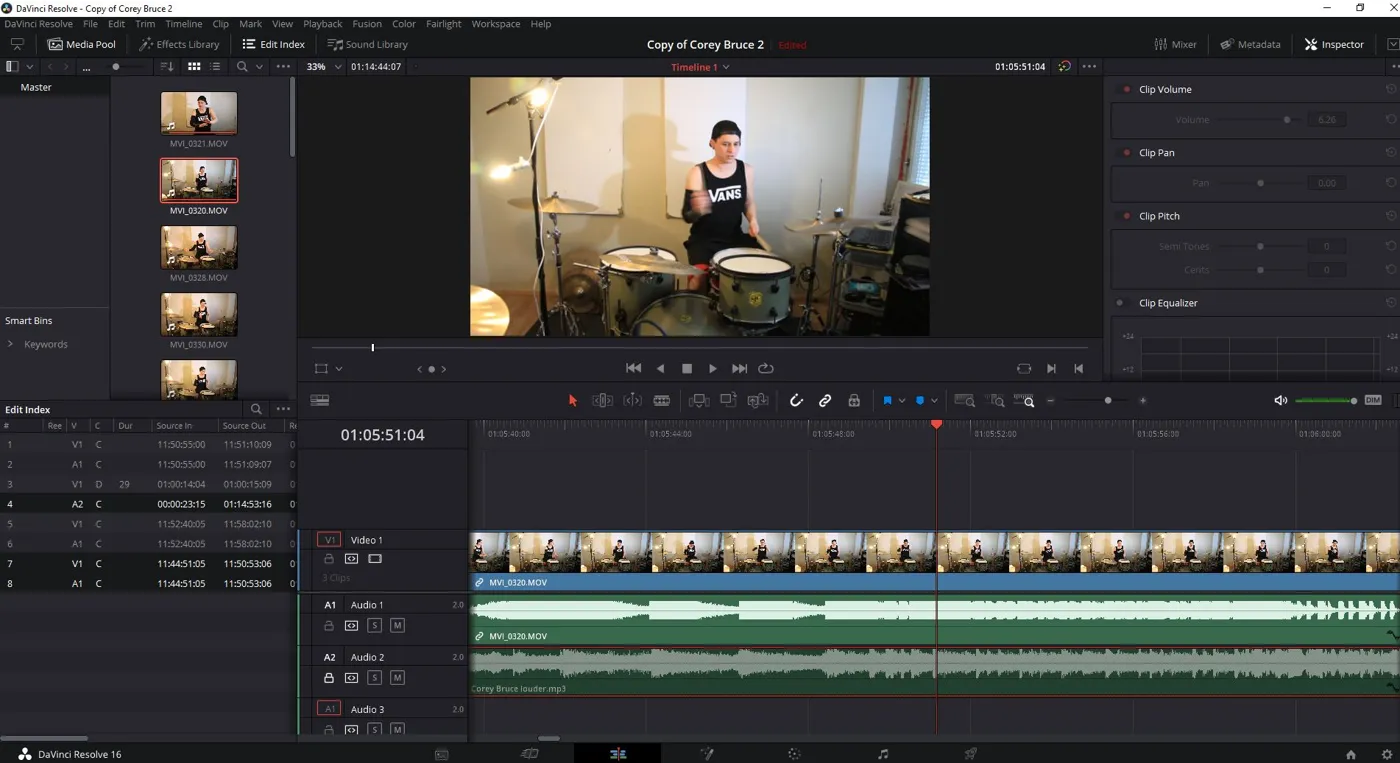Toggle Position Lock padlock in toolbar
The height and width of the screenshot is (763, 1400).
tap(854, 400)
